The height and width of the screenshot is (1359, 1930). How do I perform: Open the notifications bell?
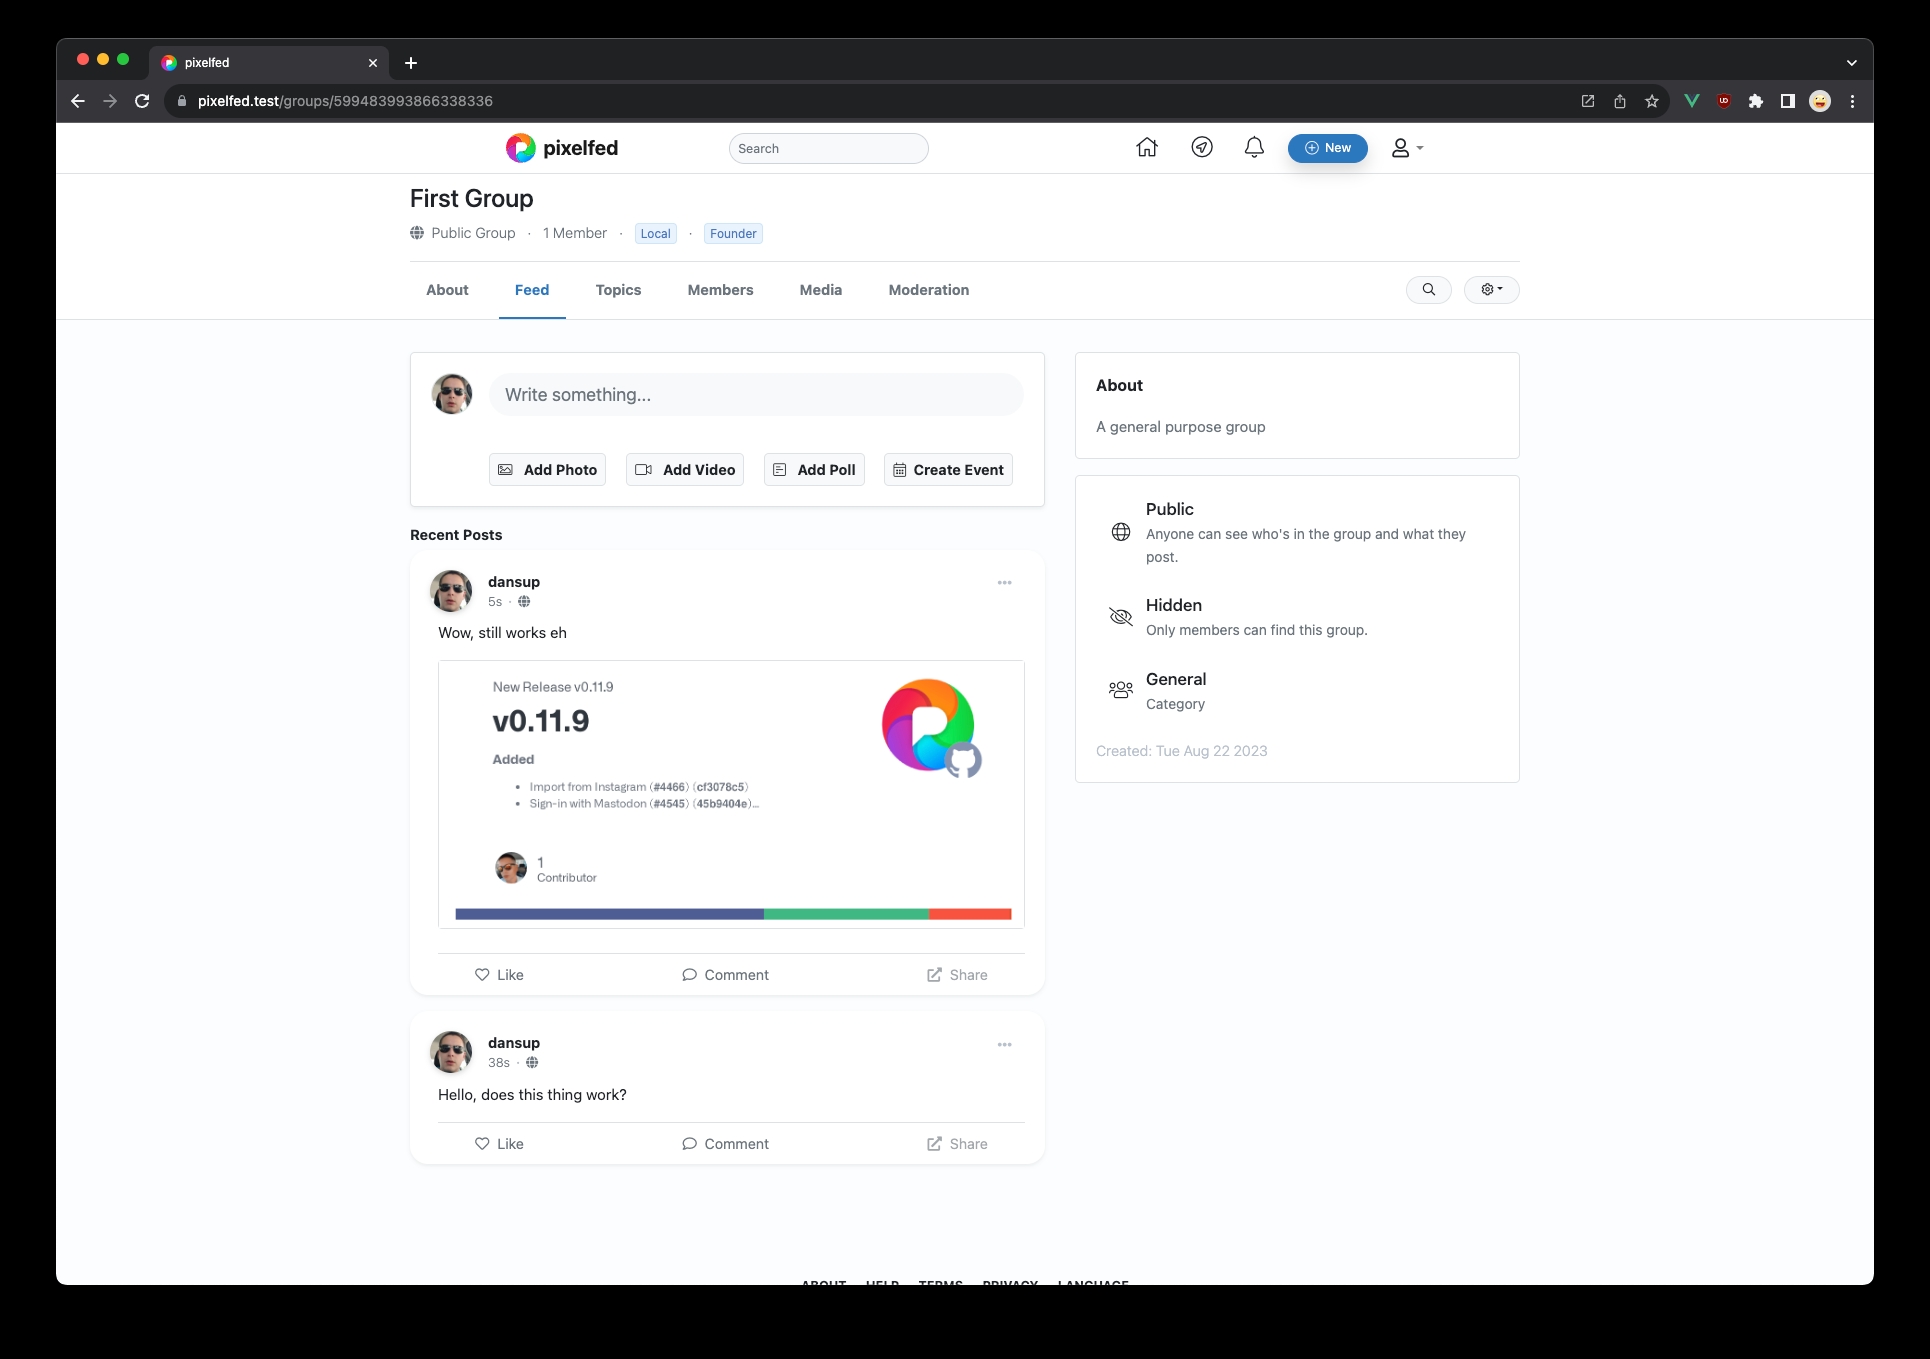pos(1254,148)
